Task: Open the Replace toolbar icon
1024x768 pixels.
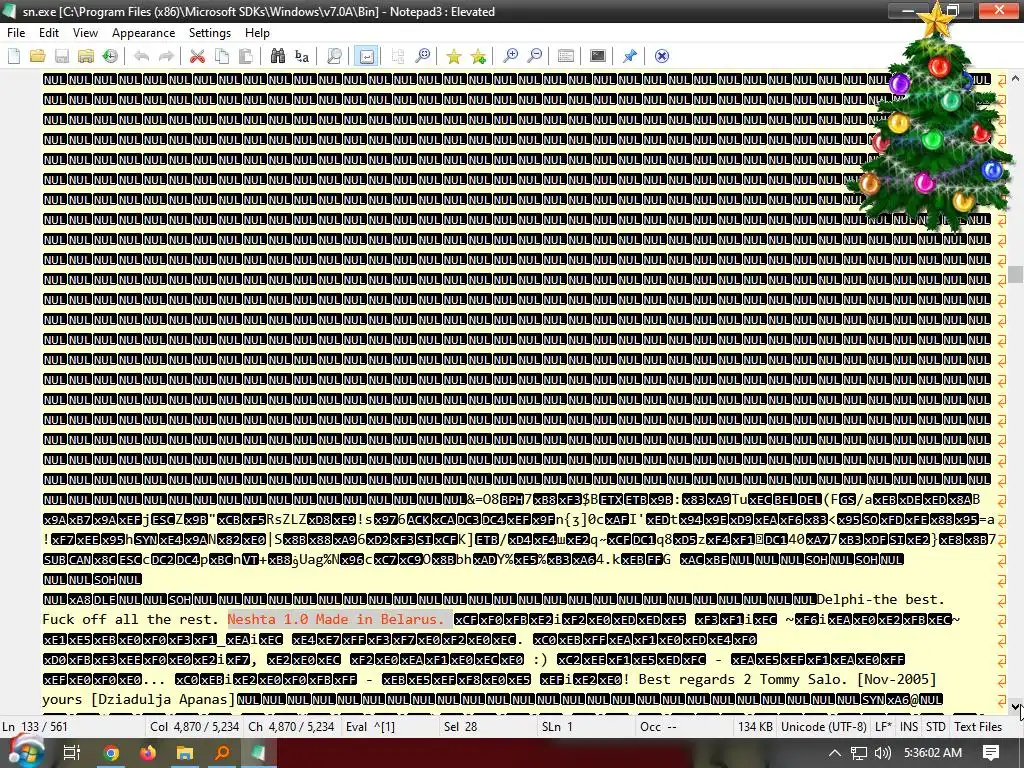Action: [302, 56]
